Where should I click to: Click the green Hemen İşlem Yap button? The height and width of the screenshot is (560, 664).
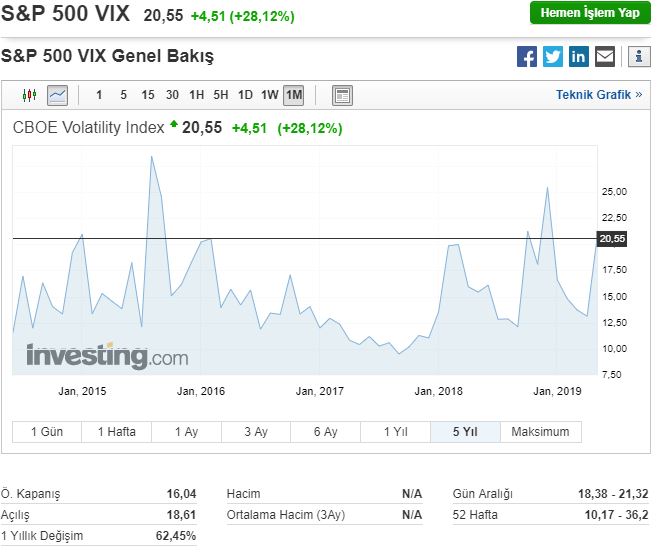[x=590, y=13]
